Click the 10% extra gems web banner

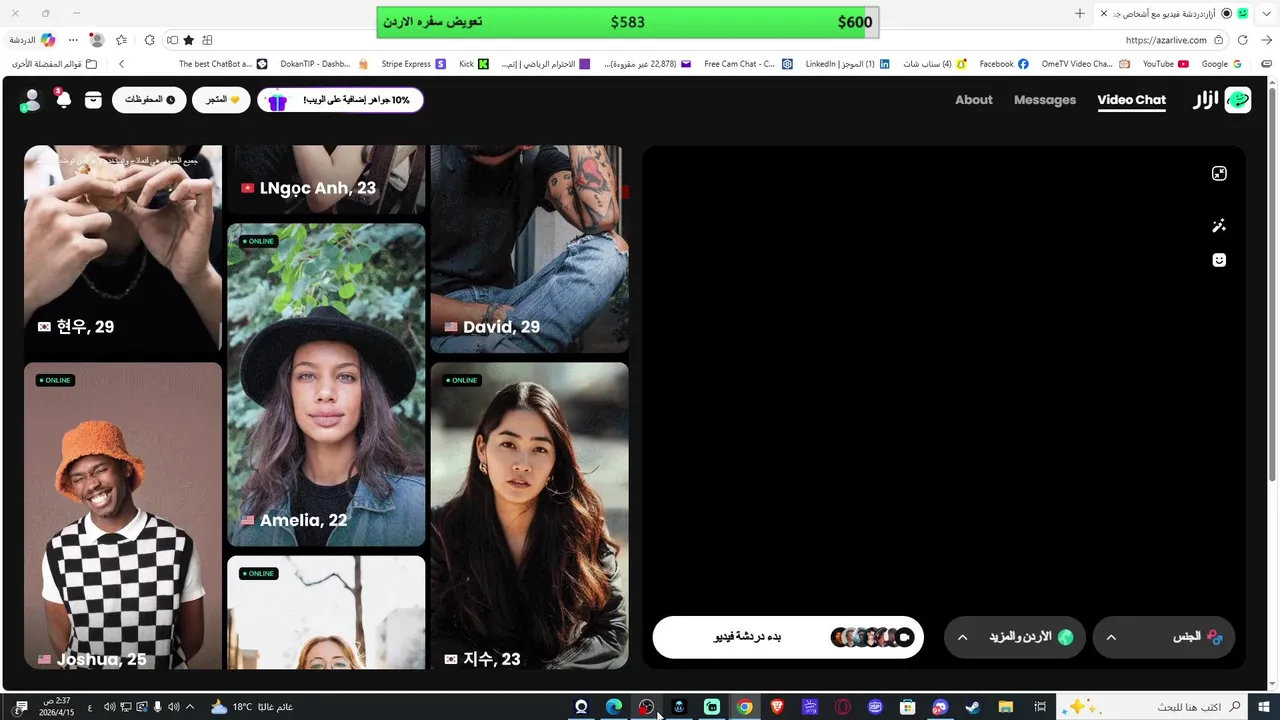click(340, 100)
